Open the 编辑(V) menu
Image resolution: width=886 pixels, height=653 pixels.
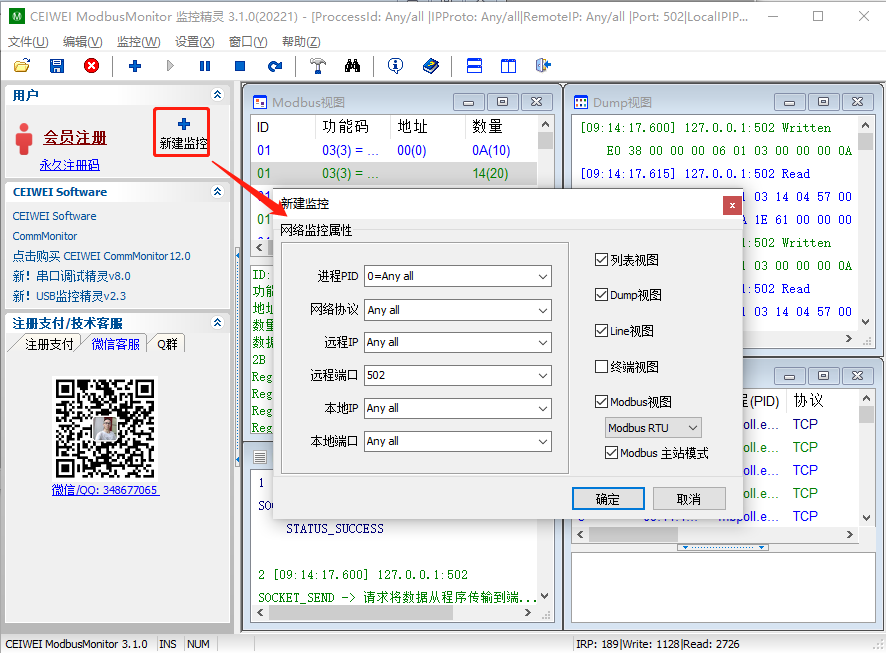[x=82, y=42]
